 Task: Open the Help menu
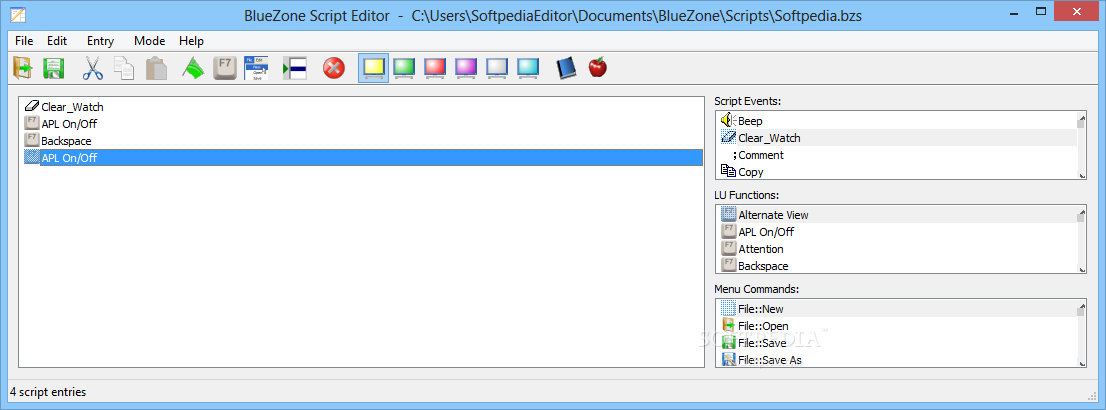click(191, 41)
